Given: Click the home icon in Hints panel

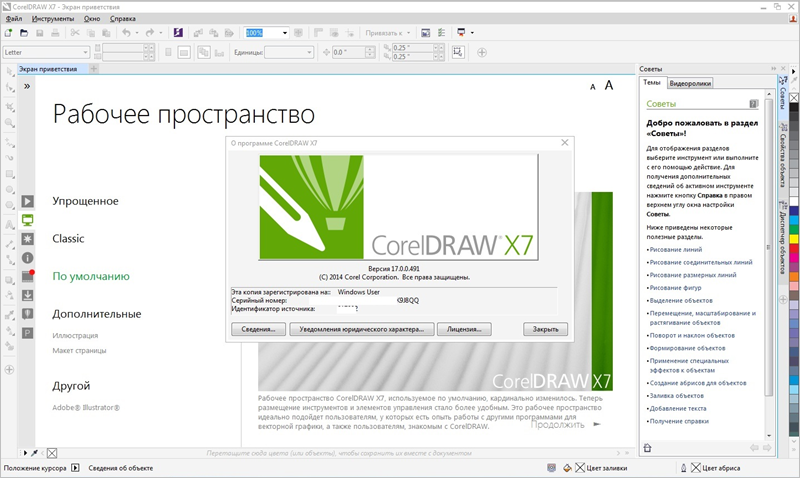Looking at the screenshot, I should pos(647,448).
